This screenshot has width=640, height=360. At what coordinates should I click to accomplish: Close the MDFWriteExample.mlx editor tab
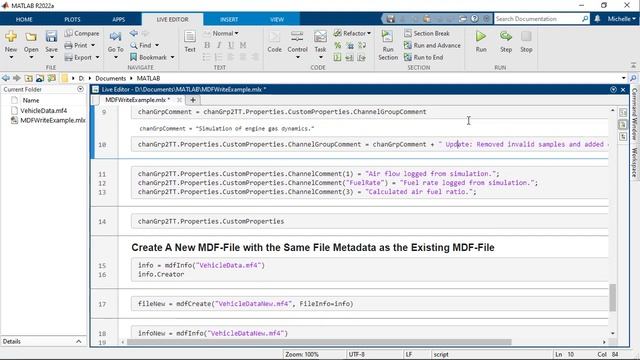[179, 100]
